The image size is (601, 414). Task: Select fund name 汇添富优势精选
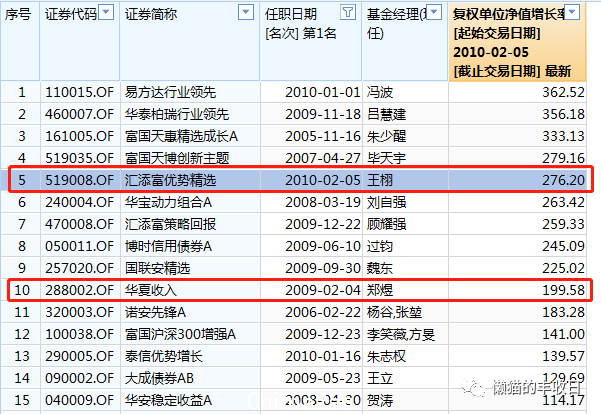coord(170,180)
